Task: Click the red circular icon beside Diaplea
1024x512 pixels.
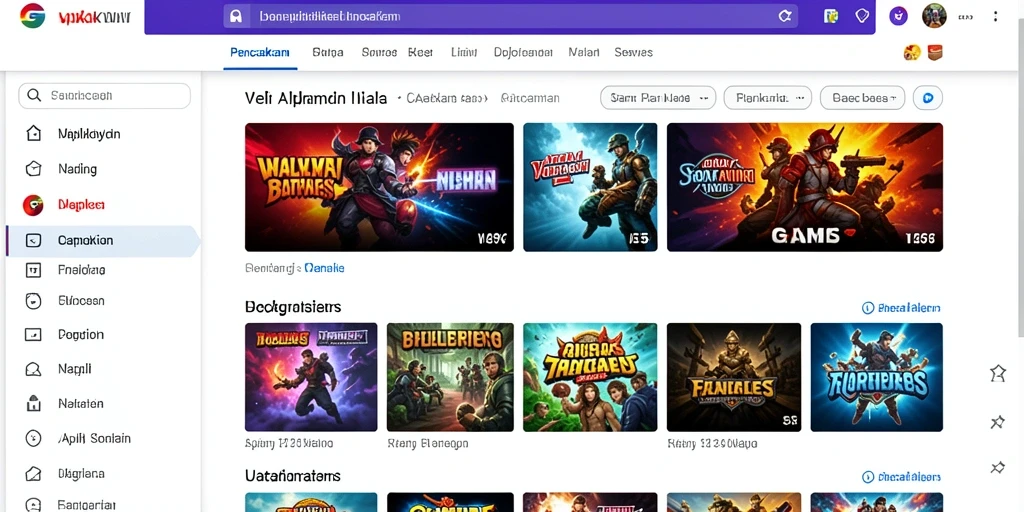Action: [x=33, y=205]
